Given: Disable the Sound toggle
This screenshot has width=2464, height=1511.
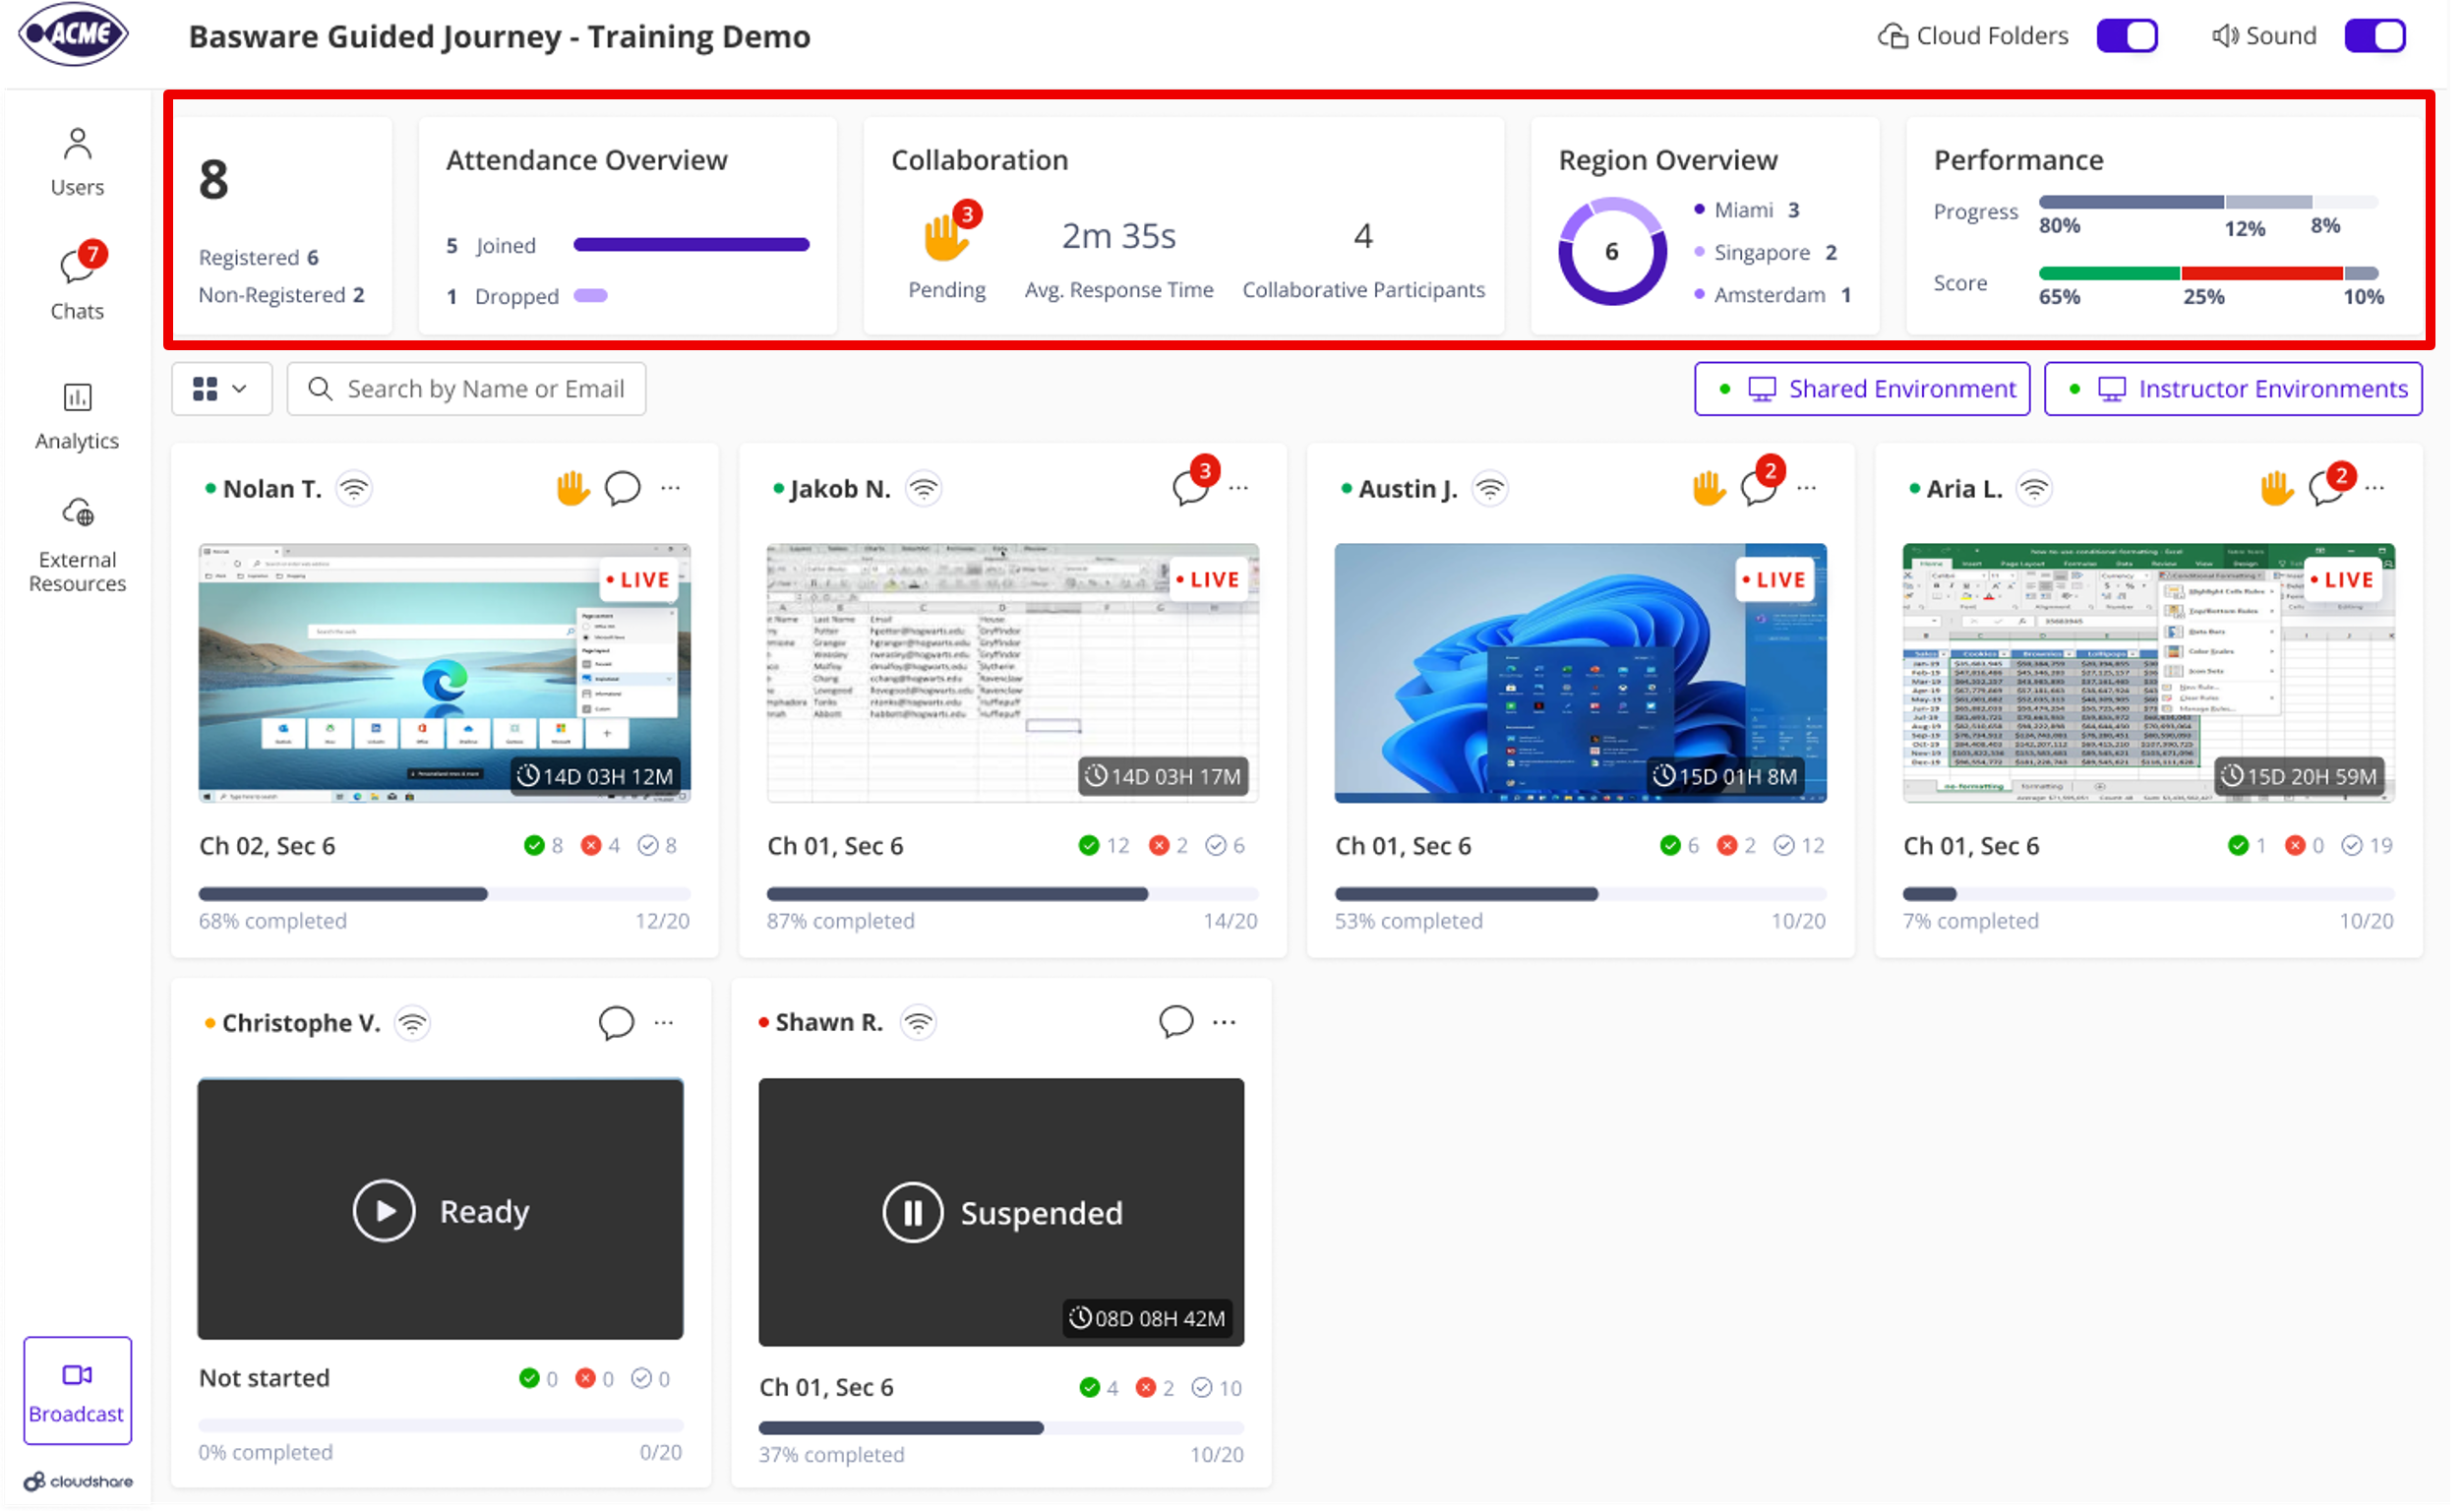Looking at the screenshot, I should tap(2376, 35).
